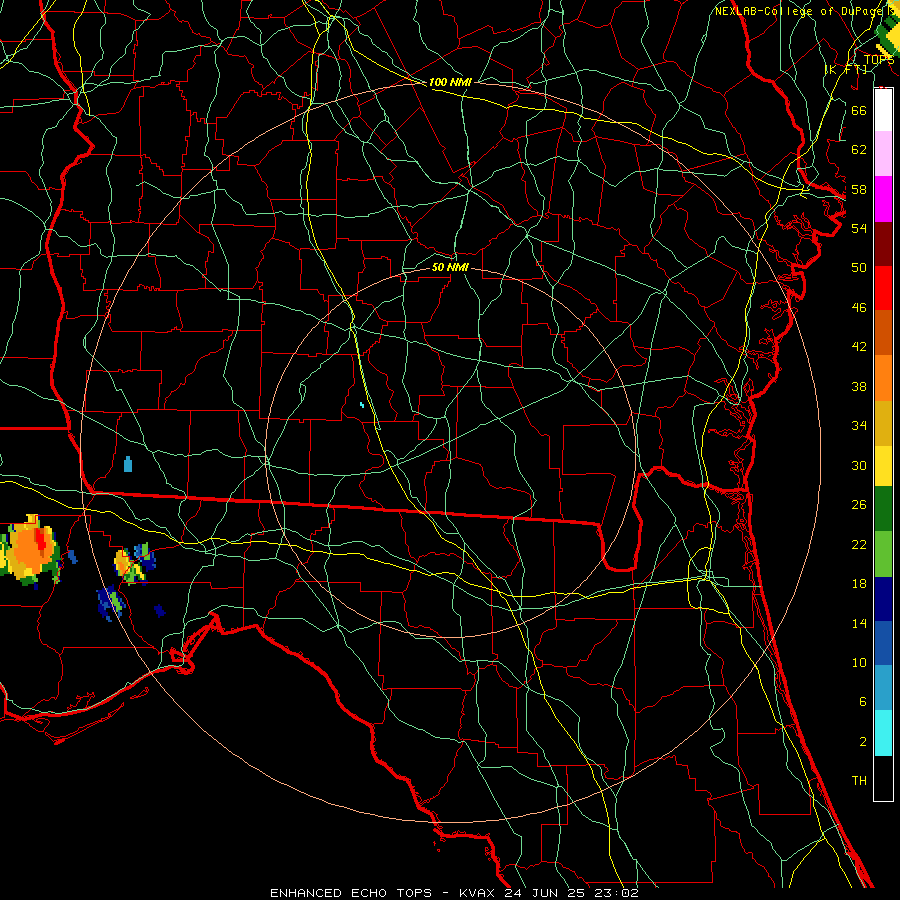Click the '26' legend value
The height and width of the screenshot is (900, 900).
pyautogui.click(x=859, y=505)
